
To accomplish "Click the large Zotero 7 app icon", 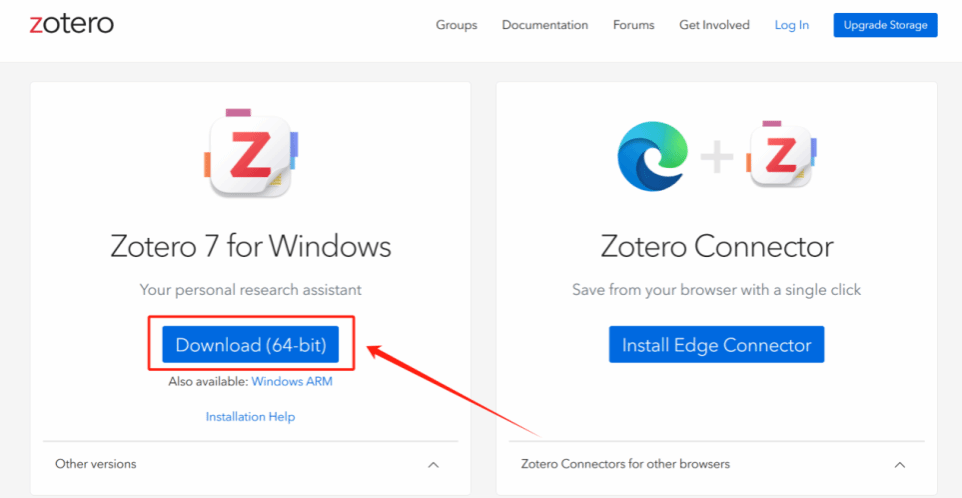I will pos(251,153).
